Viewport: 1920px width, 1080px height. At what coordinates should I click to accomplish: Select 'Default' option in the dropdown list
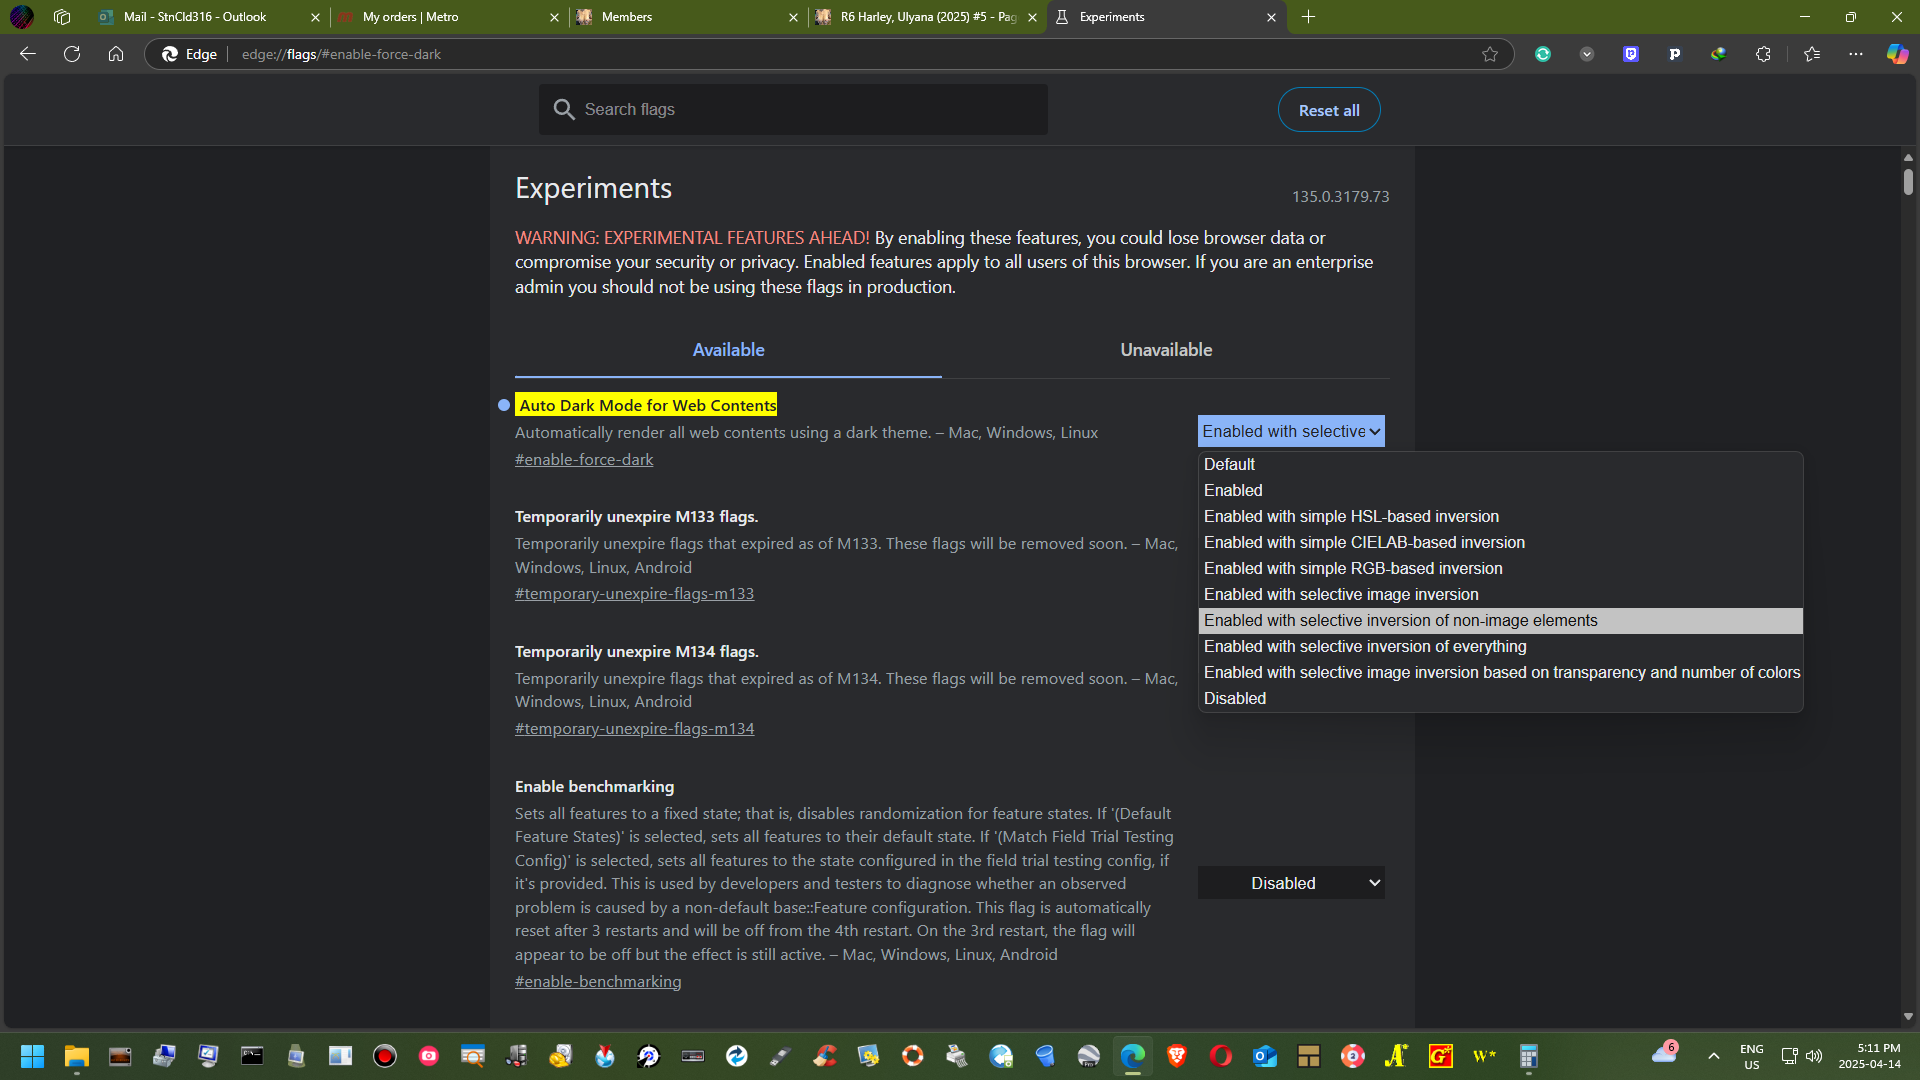coord(1229,464)
